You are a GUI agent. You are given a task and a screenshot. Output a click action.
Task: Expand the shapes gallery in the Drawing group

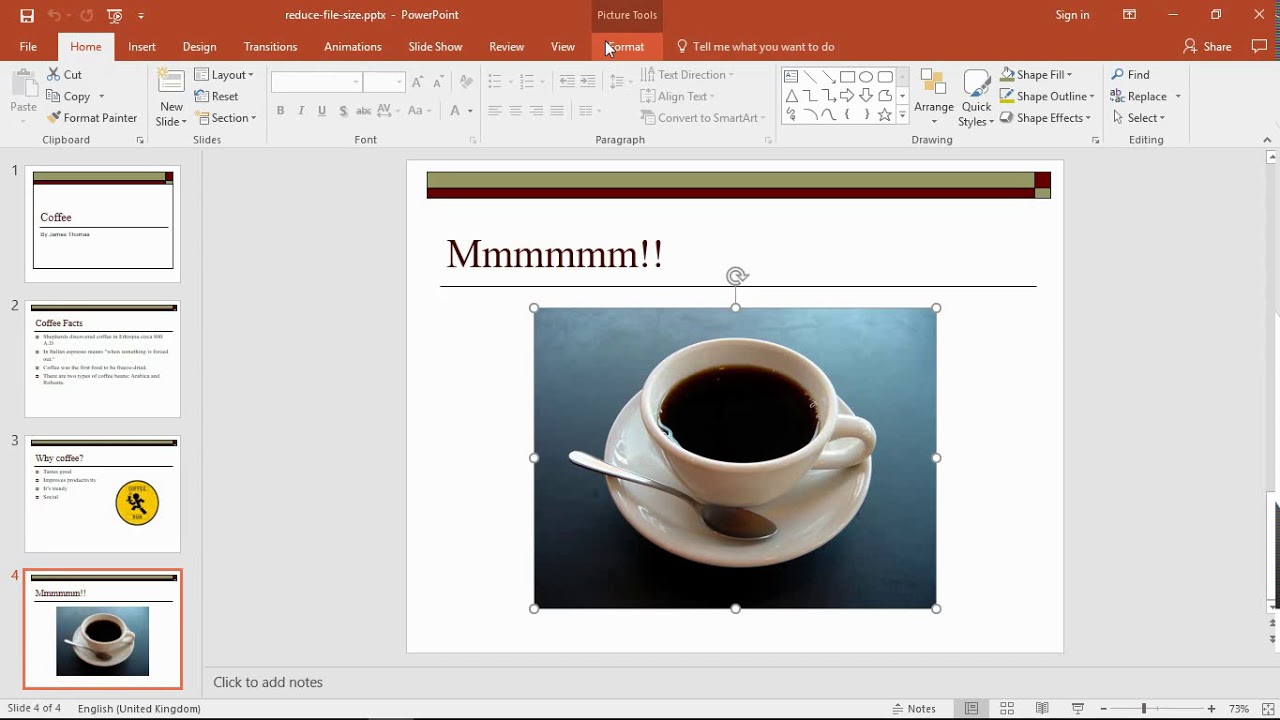902,114
